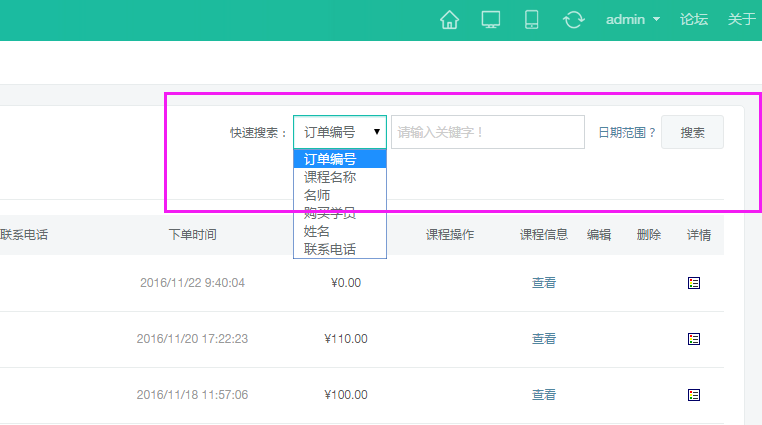Open details icon for 2016/11/22 order
762x425 pixels.
tap(694, 283)
